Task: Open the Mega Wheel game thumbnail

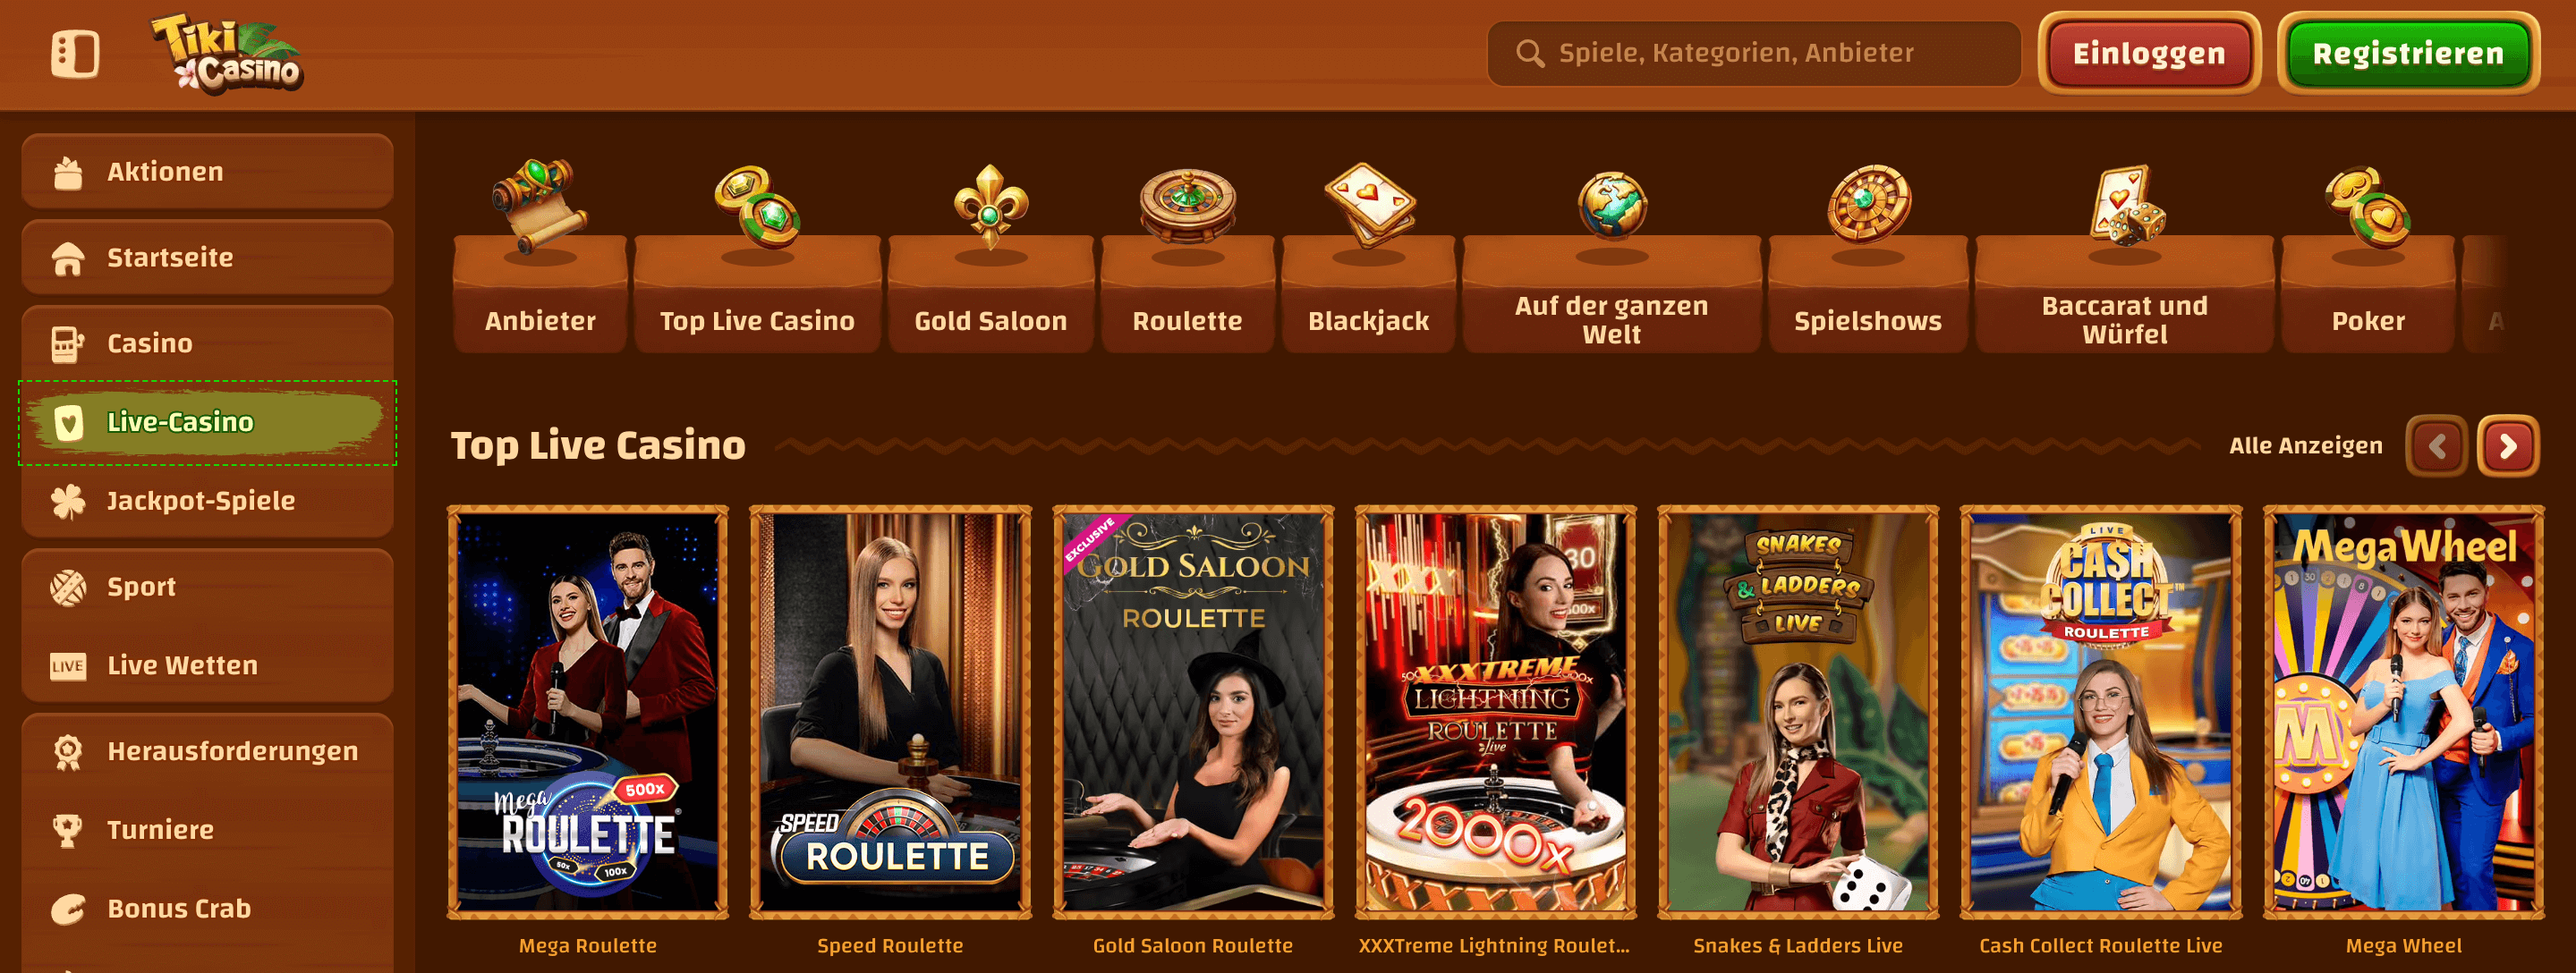Action: [2403, 712]
